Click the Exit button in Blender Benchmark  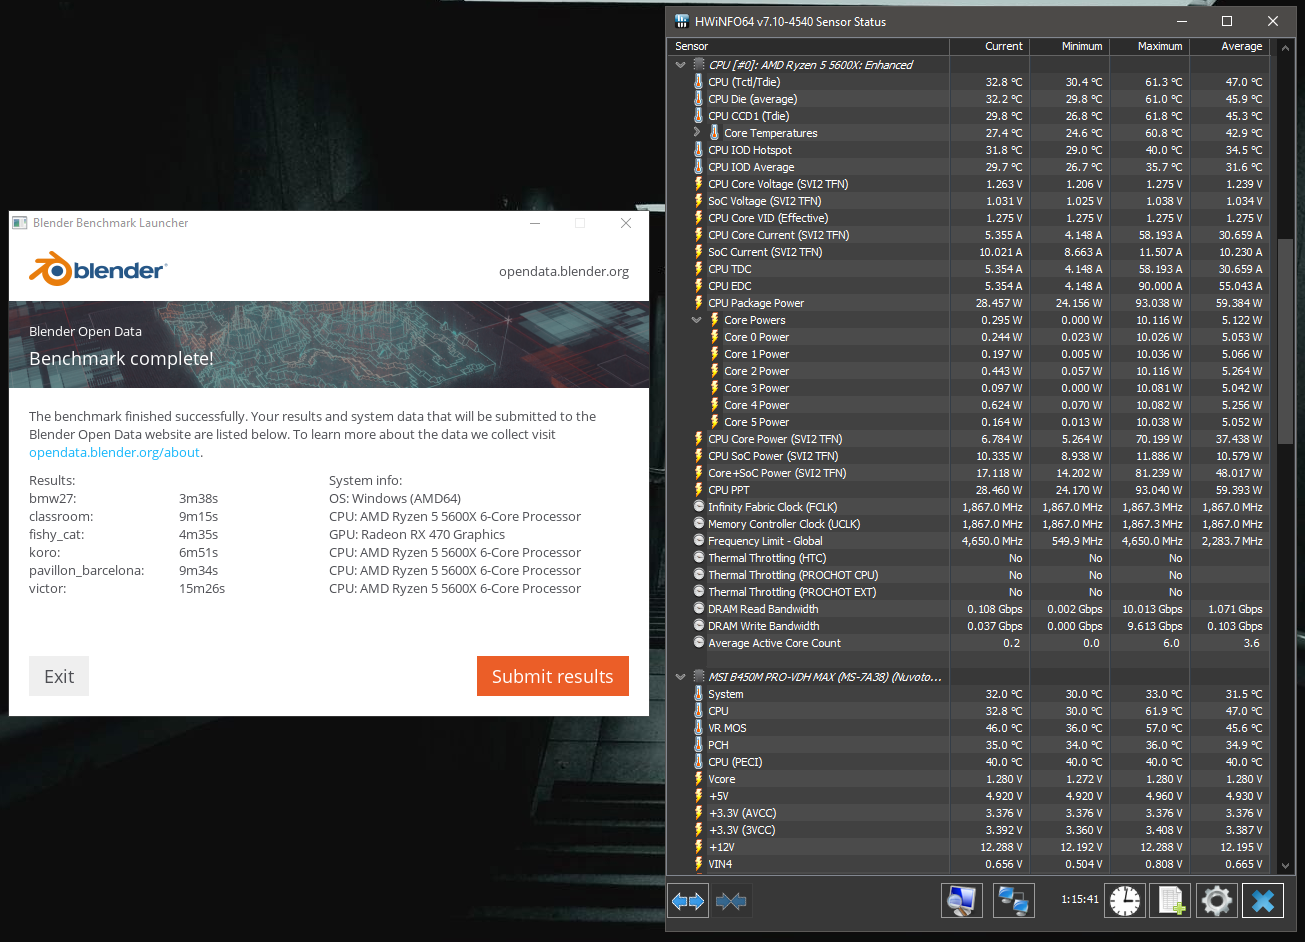[59, 676]
